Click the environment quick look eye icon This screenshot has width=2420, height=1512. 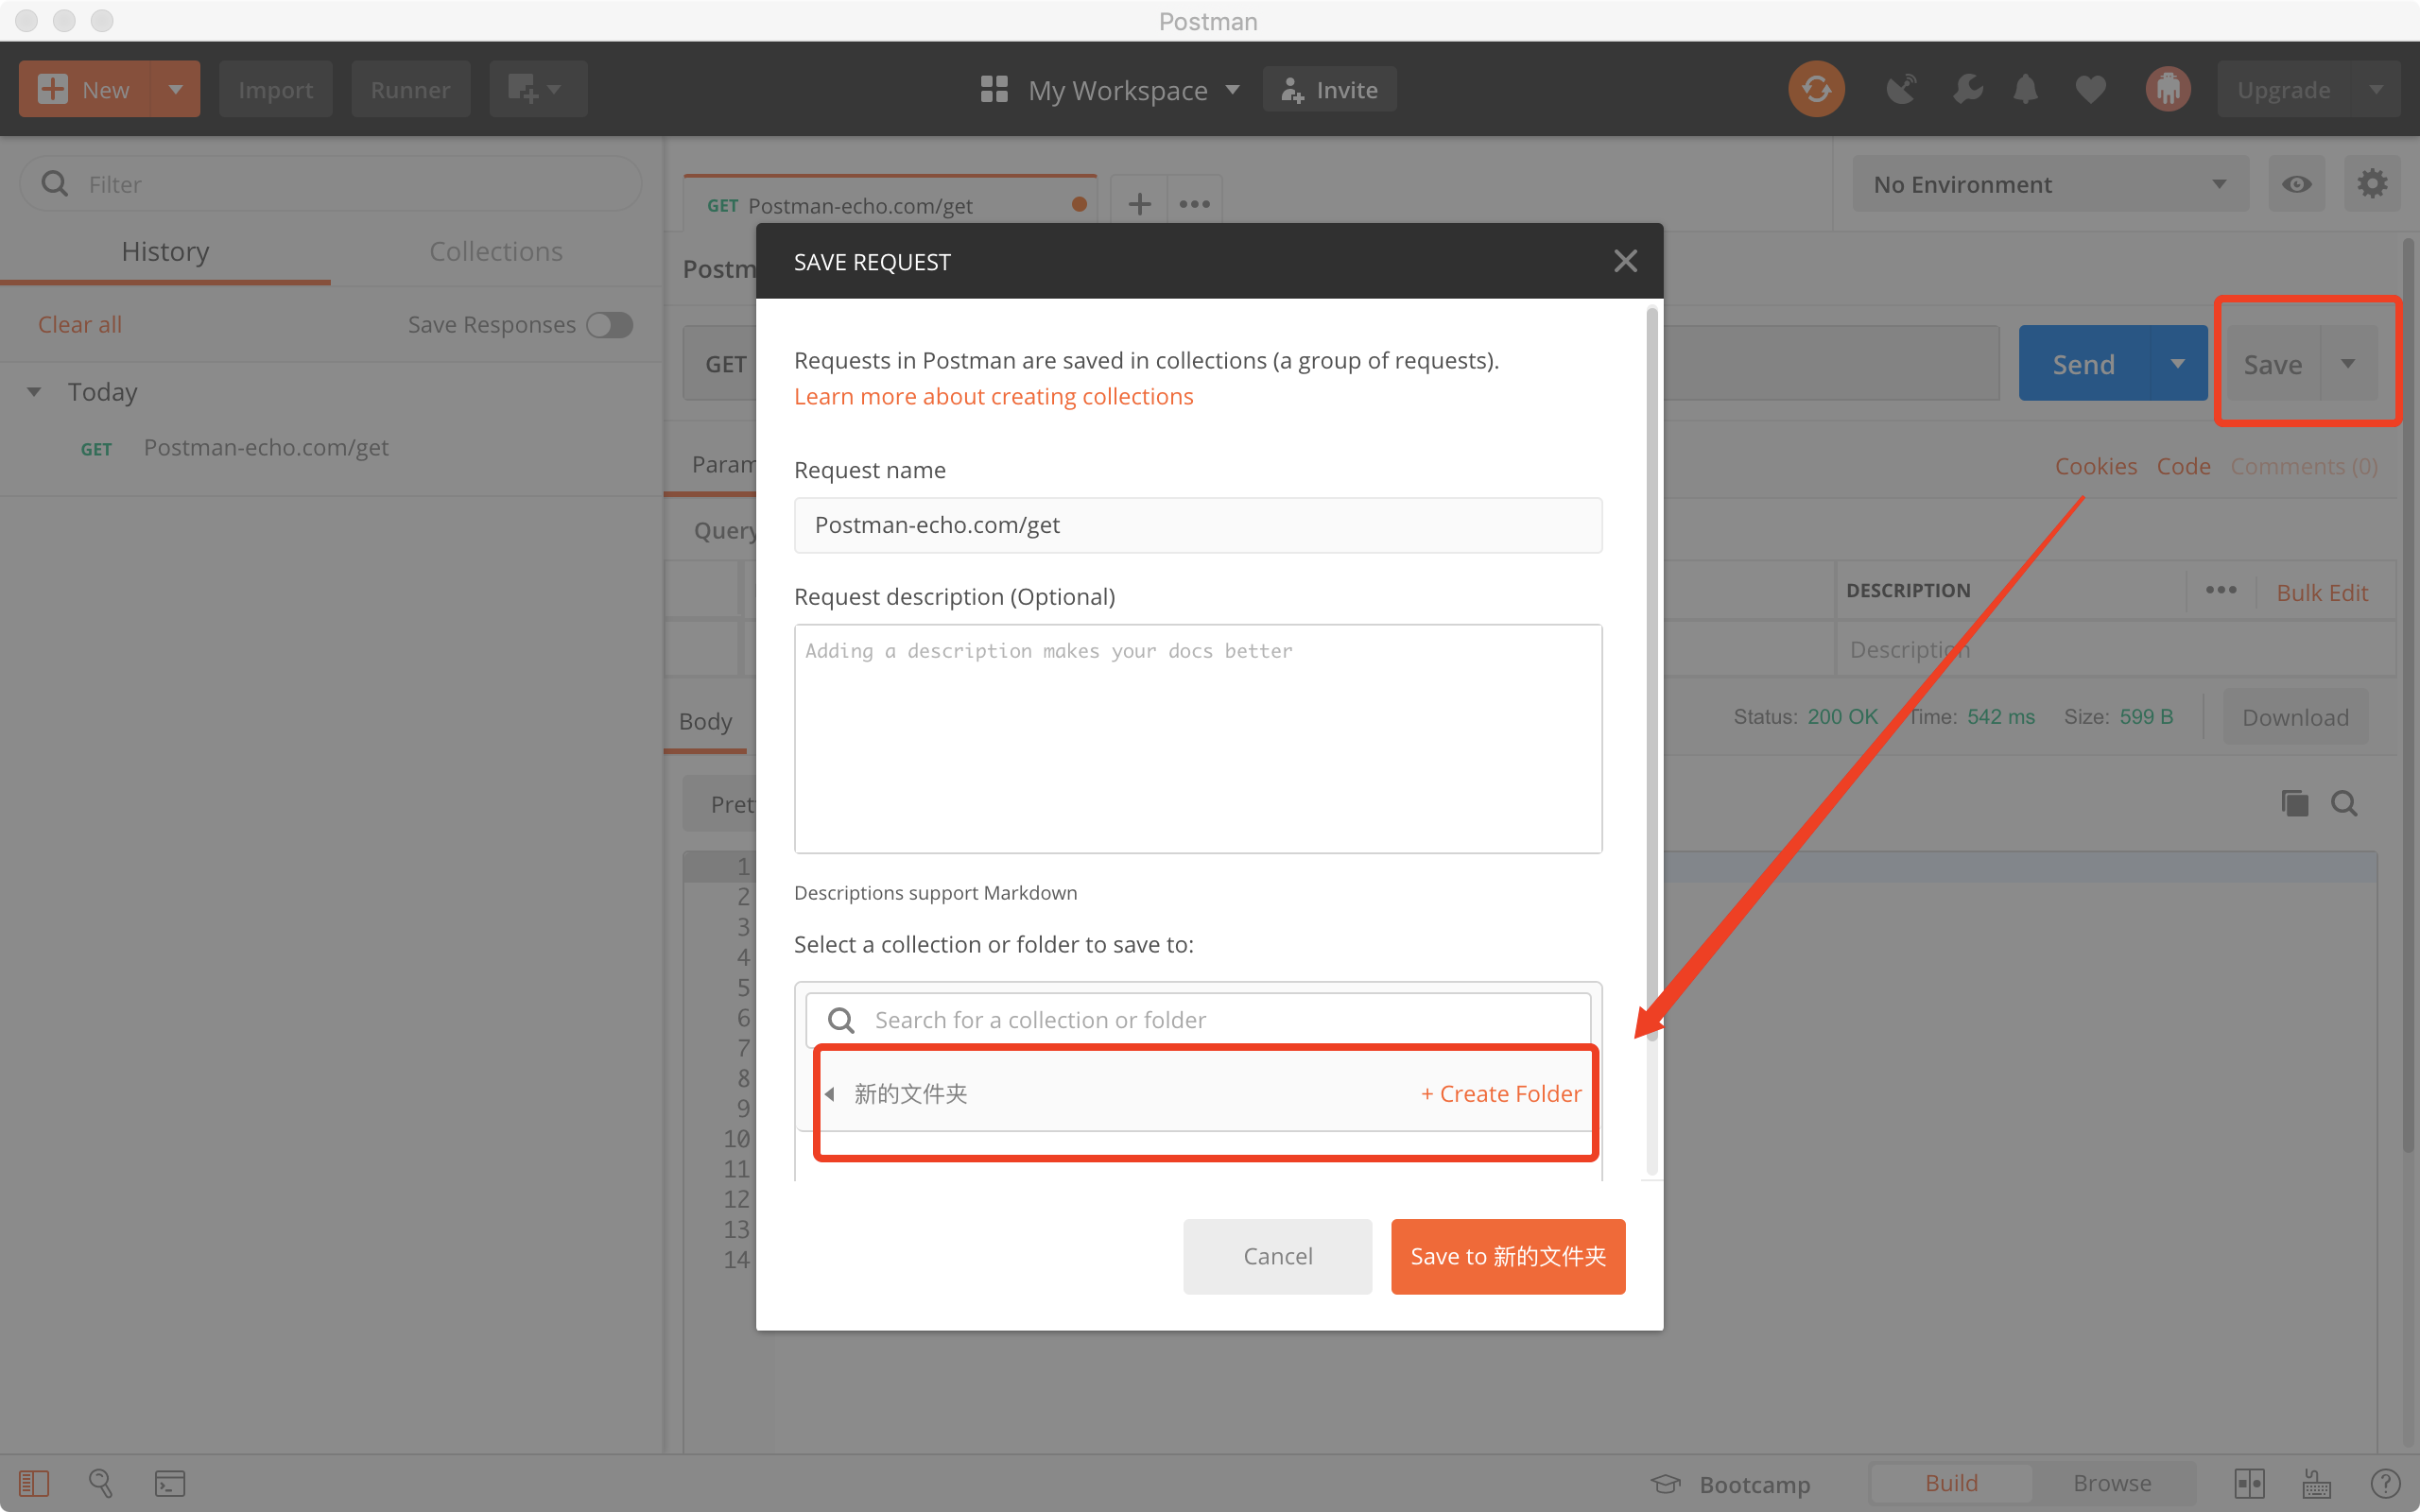(x=2296, y=184)
